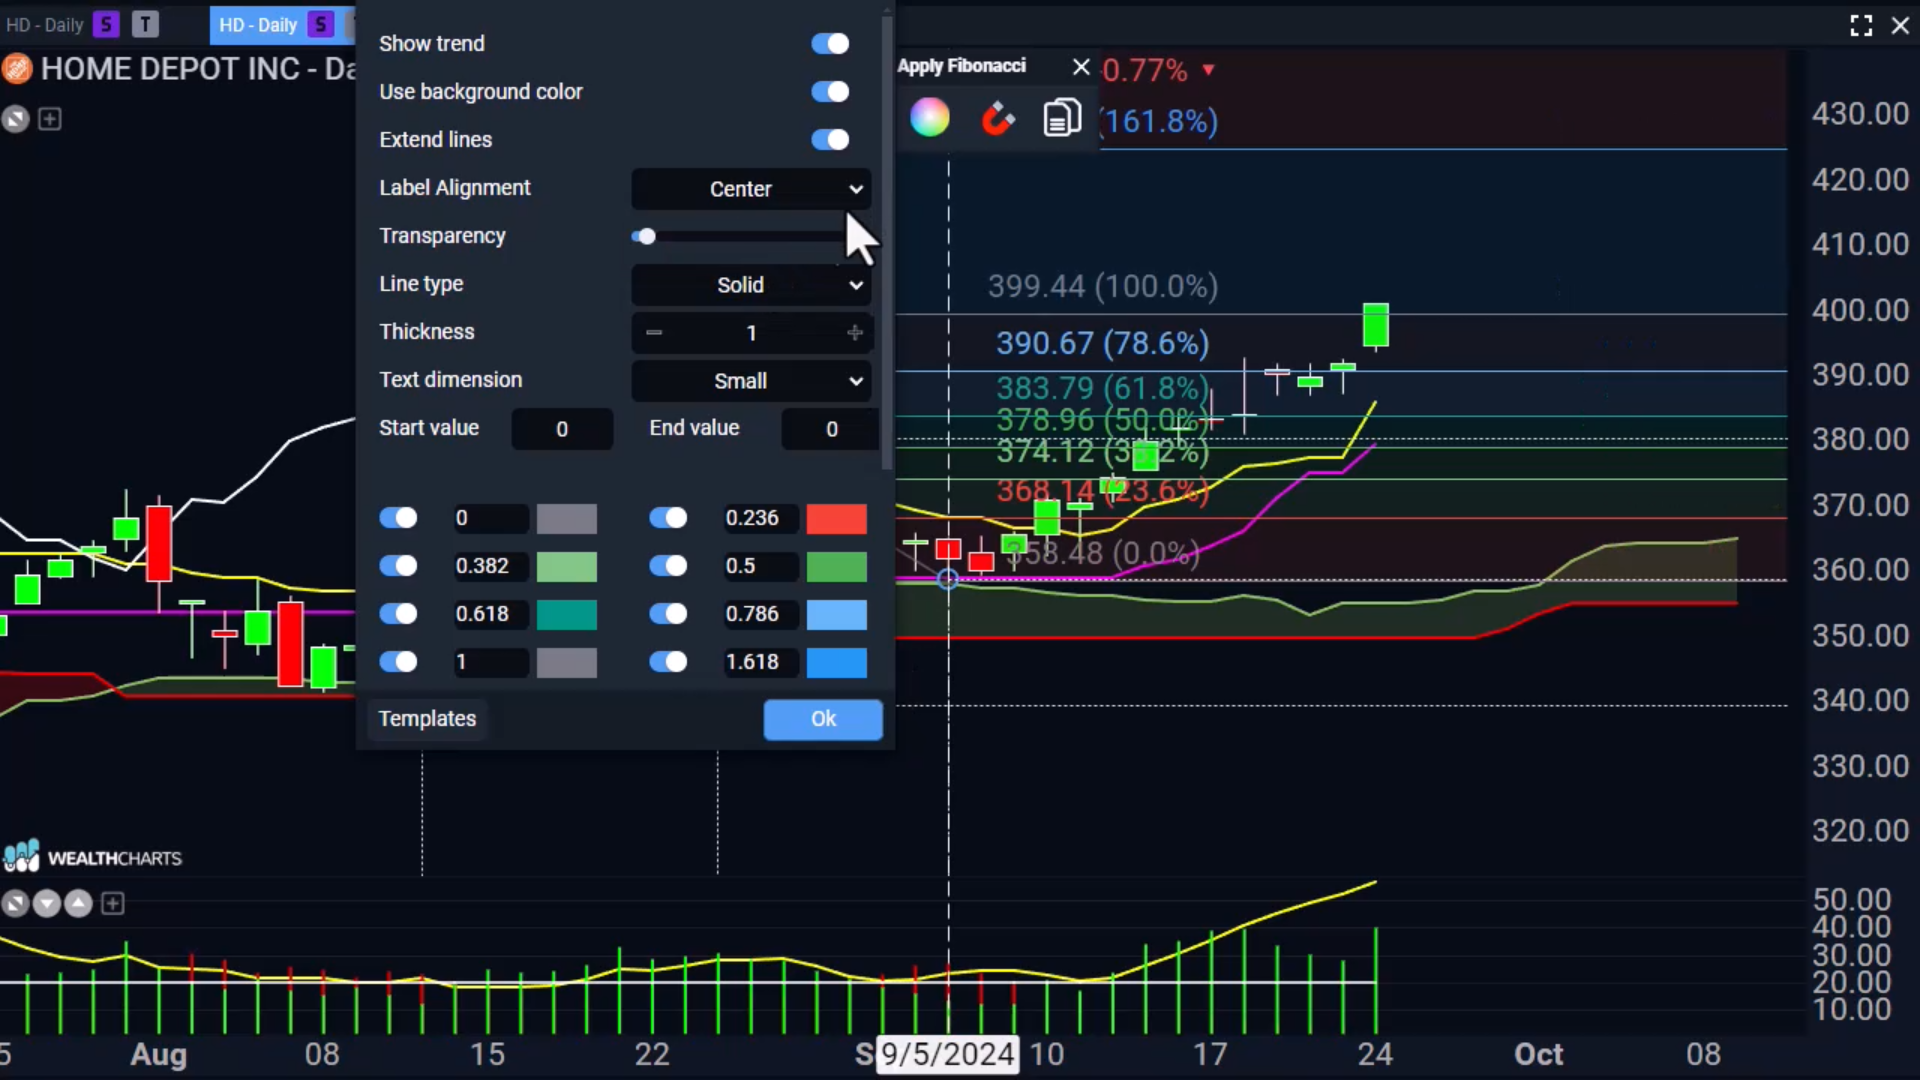
Task: Disable the 0.618 Fibonacci level
Action: [x=398, y=614]
